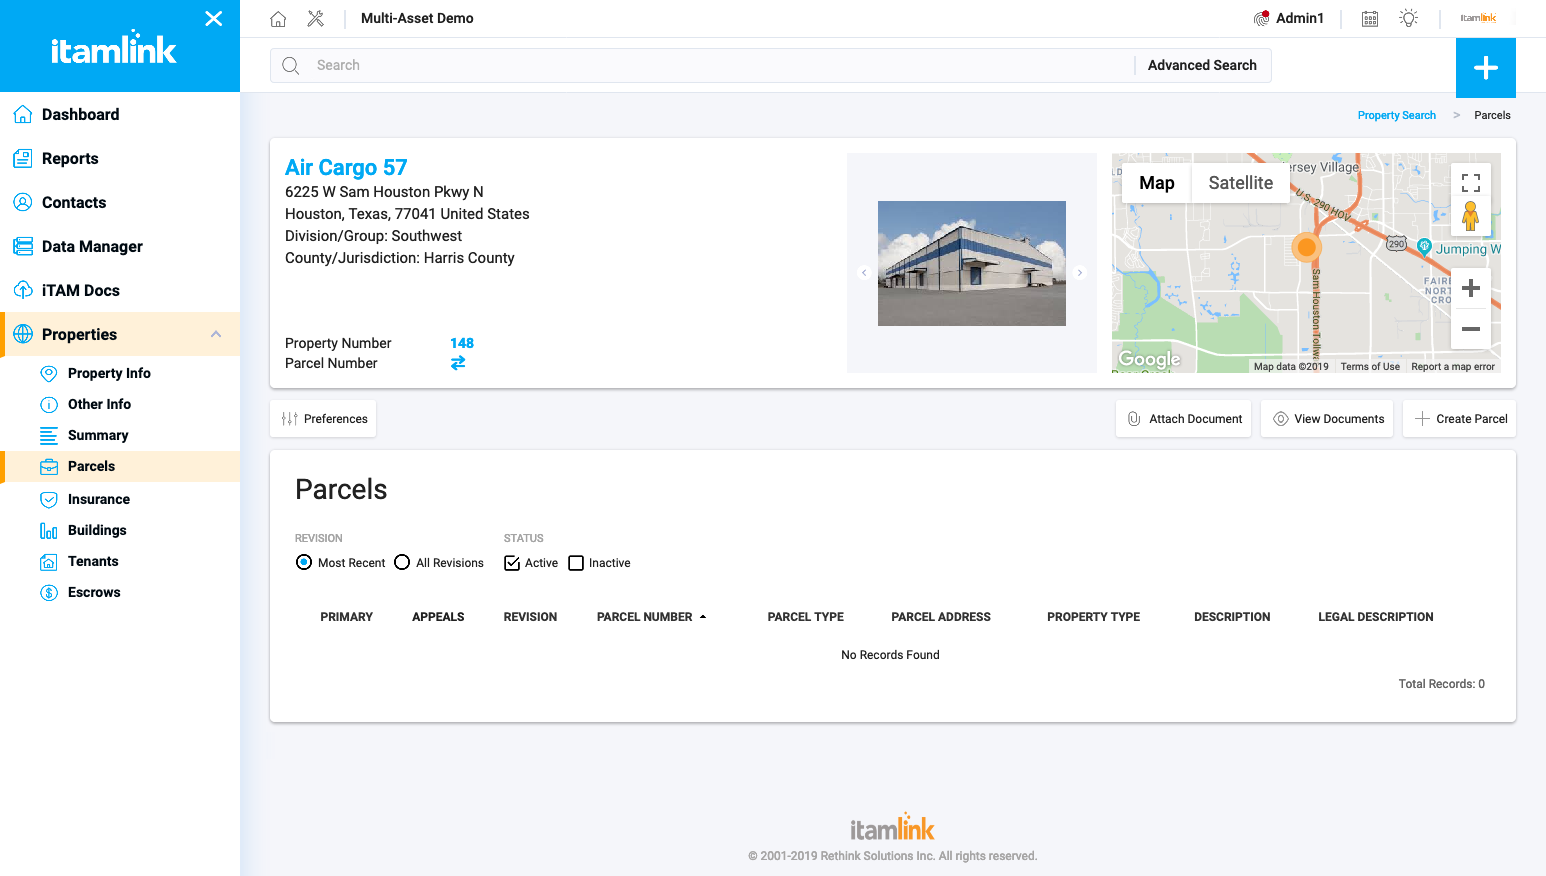Toggle map fullscreen view
1546x876 pixels.
point(1470,183)
